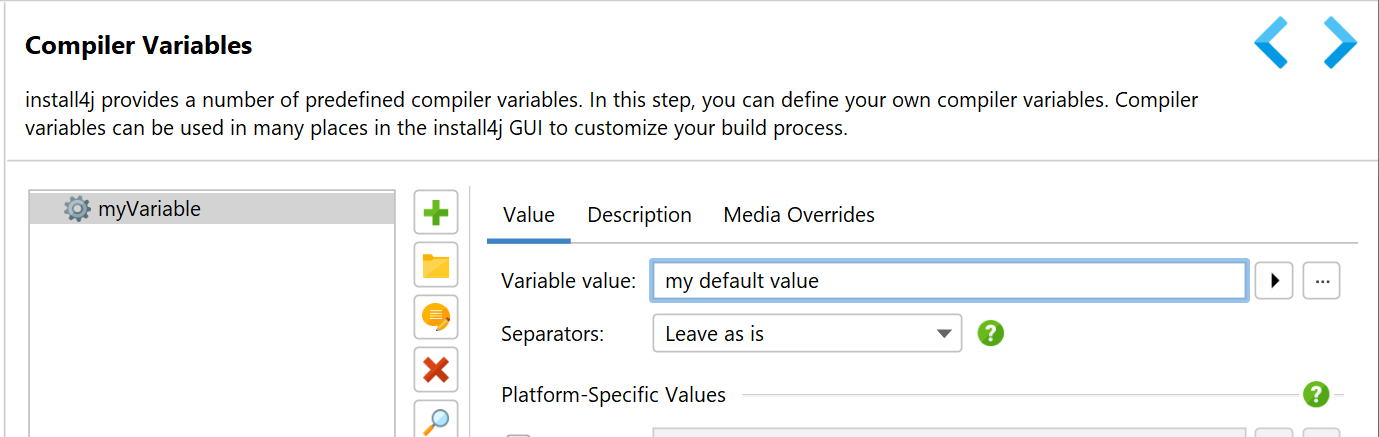Open help for Platform-Specific Values section

pyautogui.click(x=1316, y=394)
